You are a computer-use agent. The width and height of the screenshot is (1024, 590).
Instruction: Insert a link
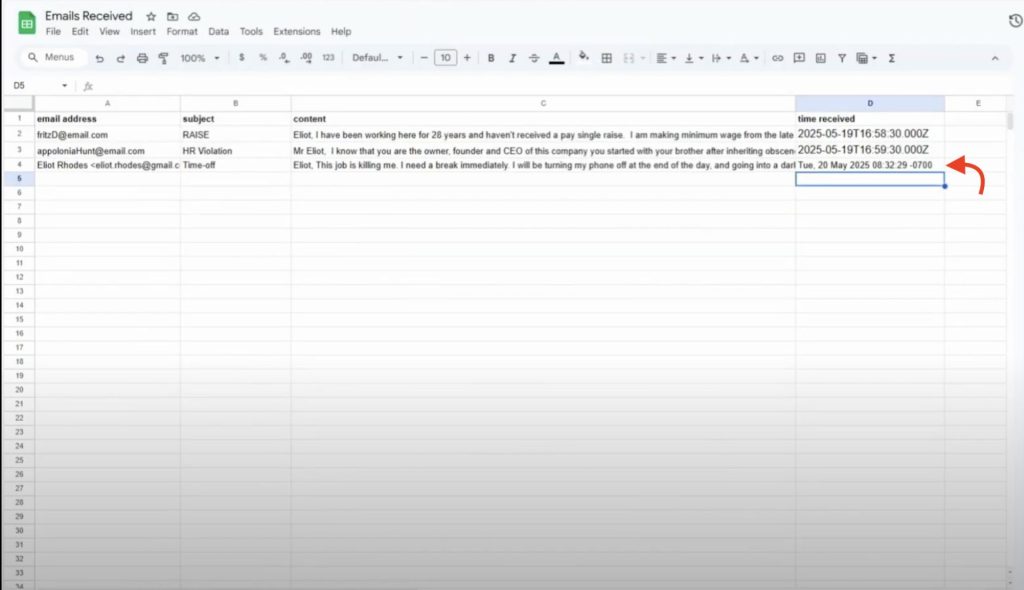(777, 58)
